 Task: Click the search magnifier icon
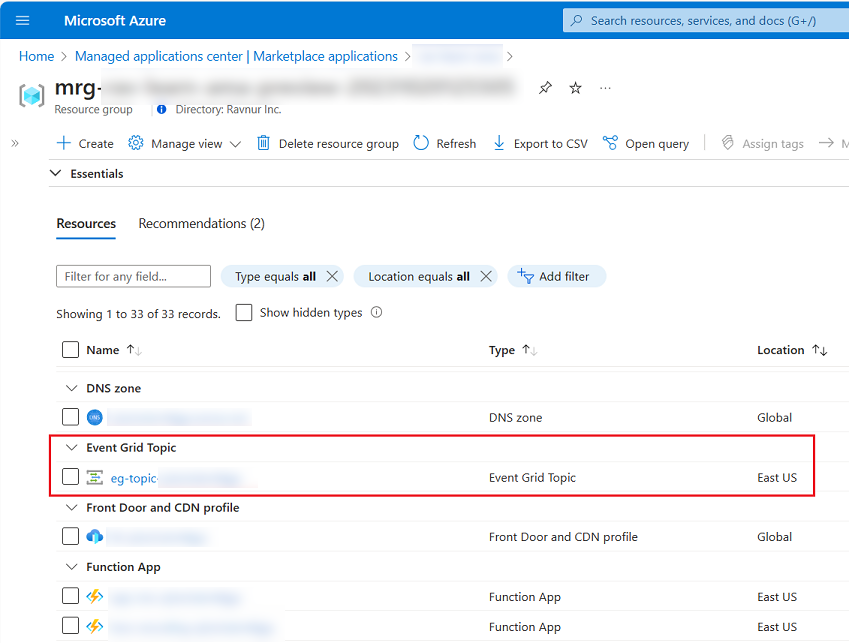tap(577, 21)
